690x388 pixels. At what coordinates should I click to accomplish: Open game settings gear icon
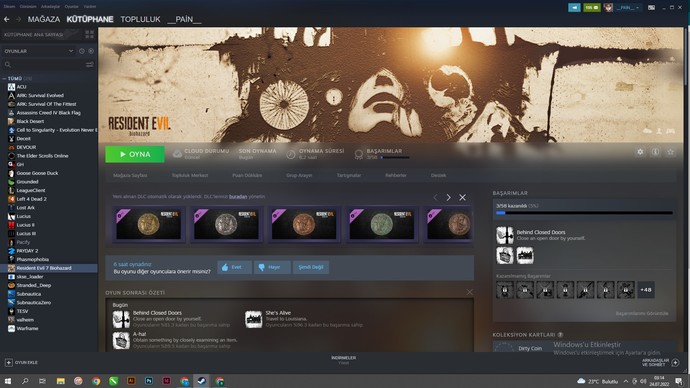(x=640, y=152)
